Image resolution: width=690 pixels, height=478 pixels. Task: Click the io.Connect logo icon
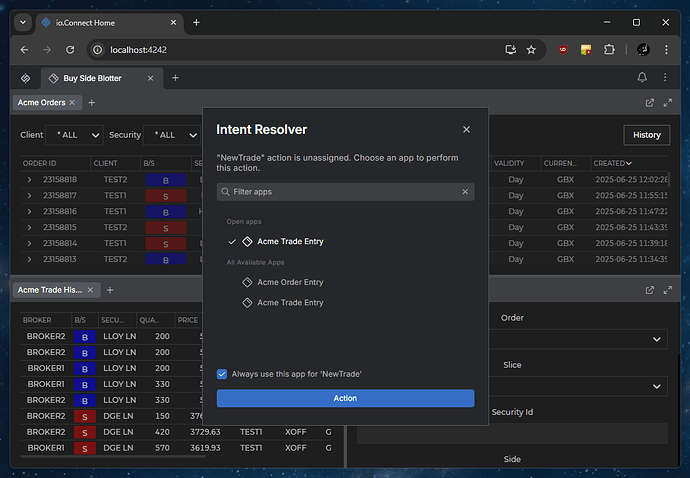[25, 78]
